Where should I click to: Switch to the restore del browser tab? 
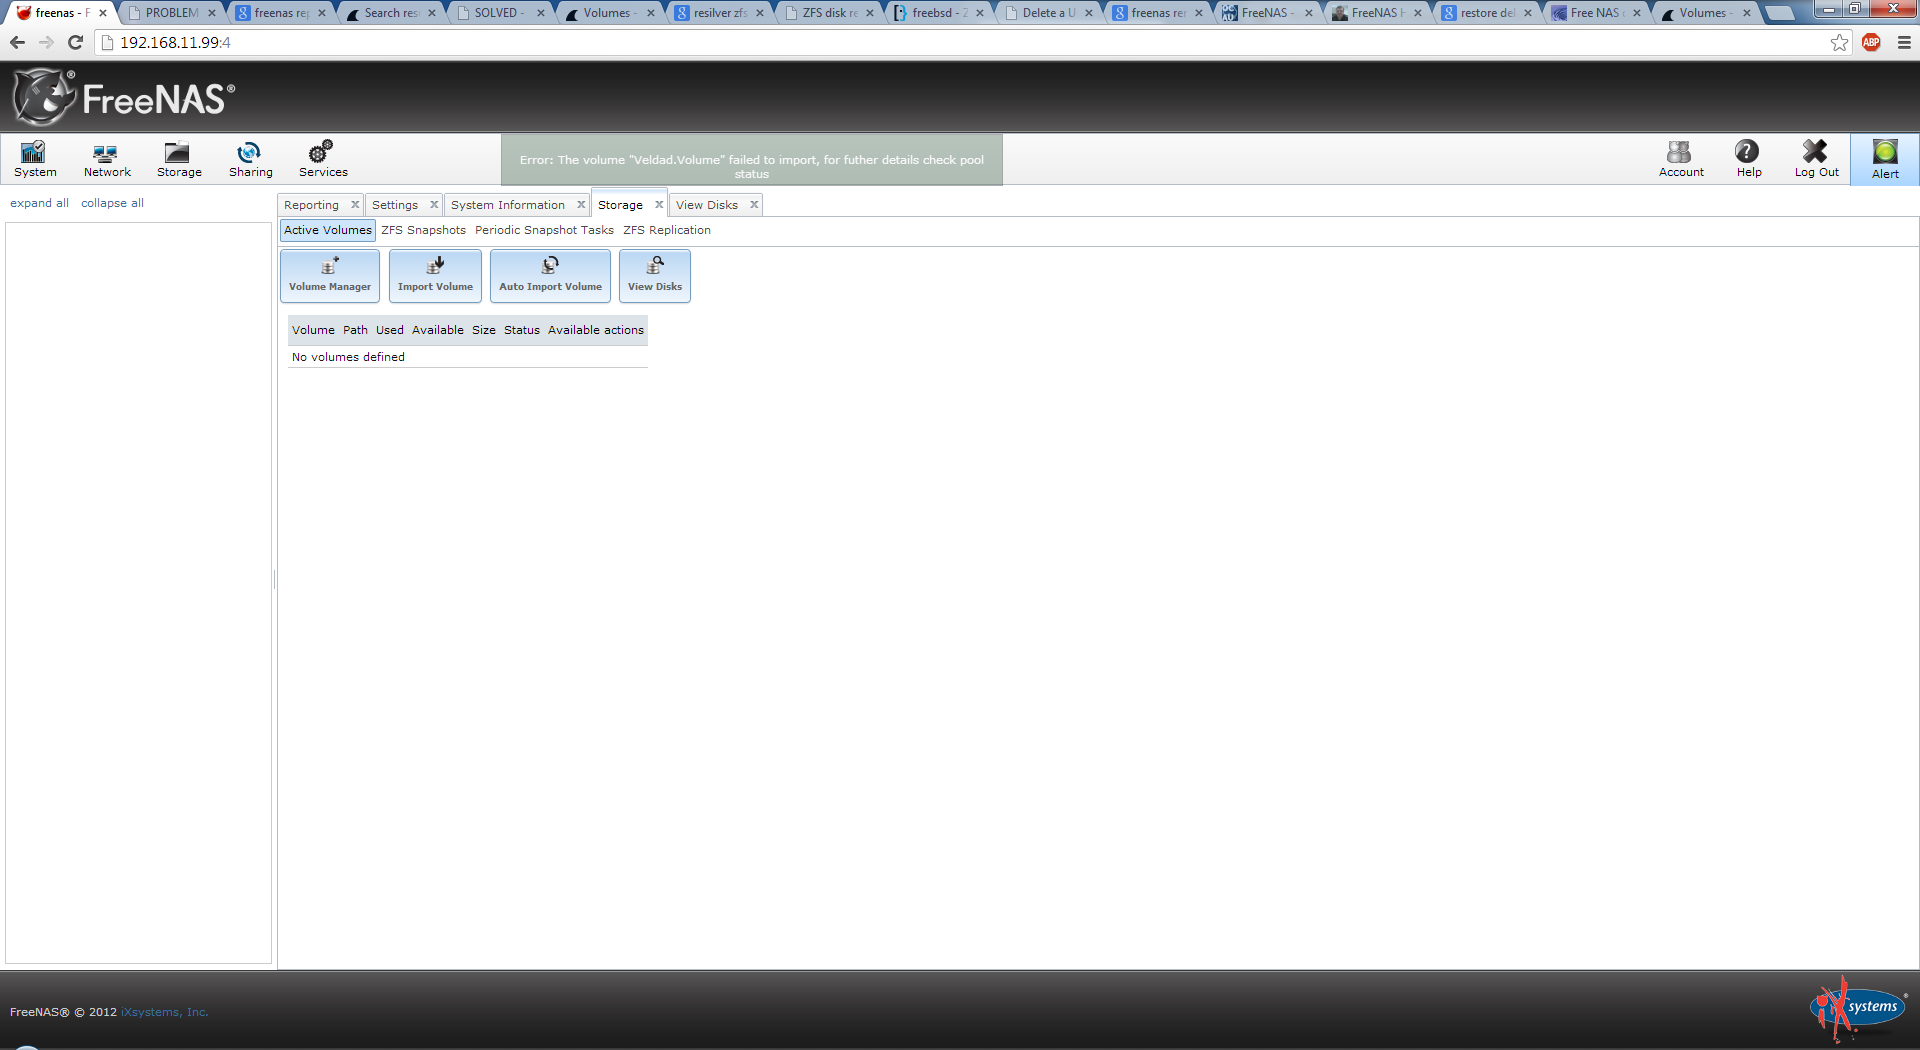(x=1487, y=13)
